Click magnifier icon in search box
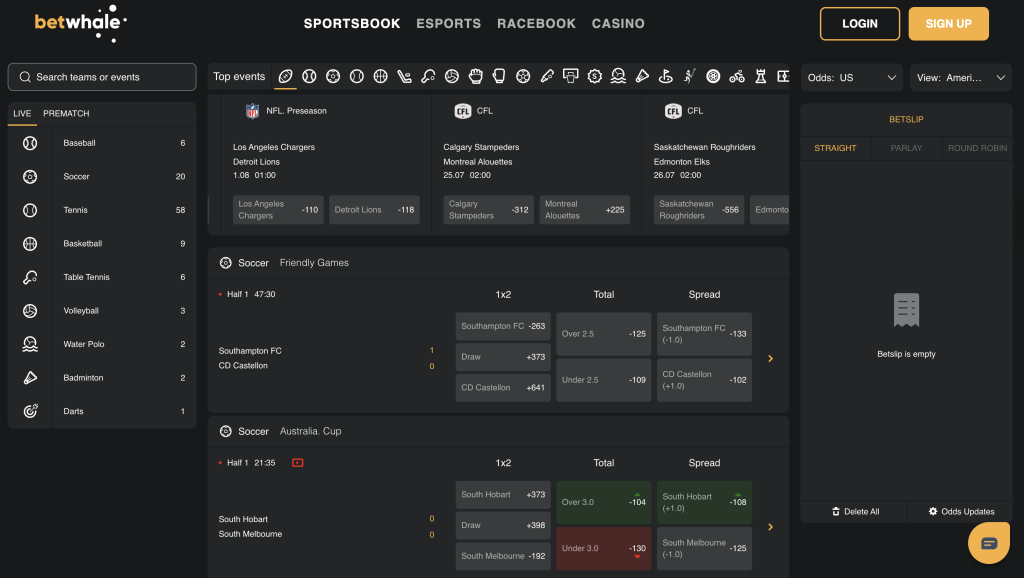Image resolution: width=1024 pixels, height=578 pixels. [25, 77]
